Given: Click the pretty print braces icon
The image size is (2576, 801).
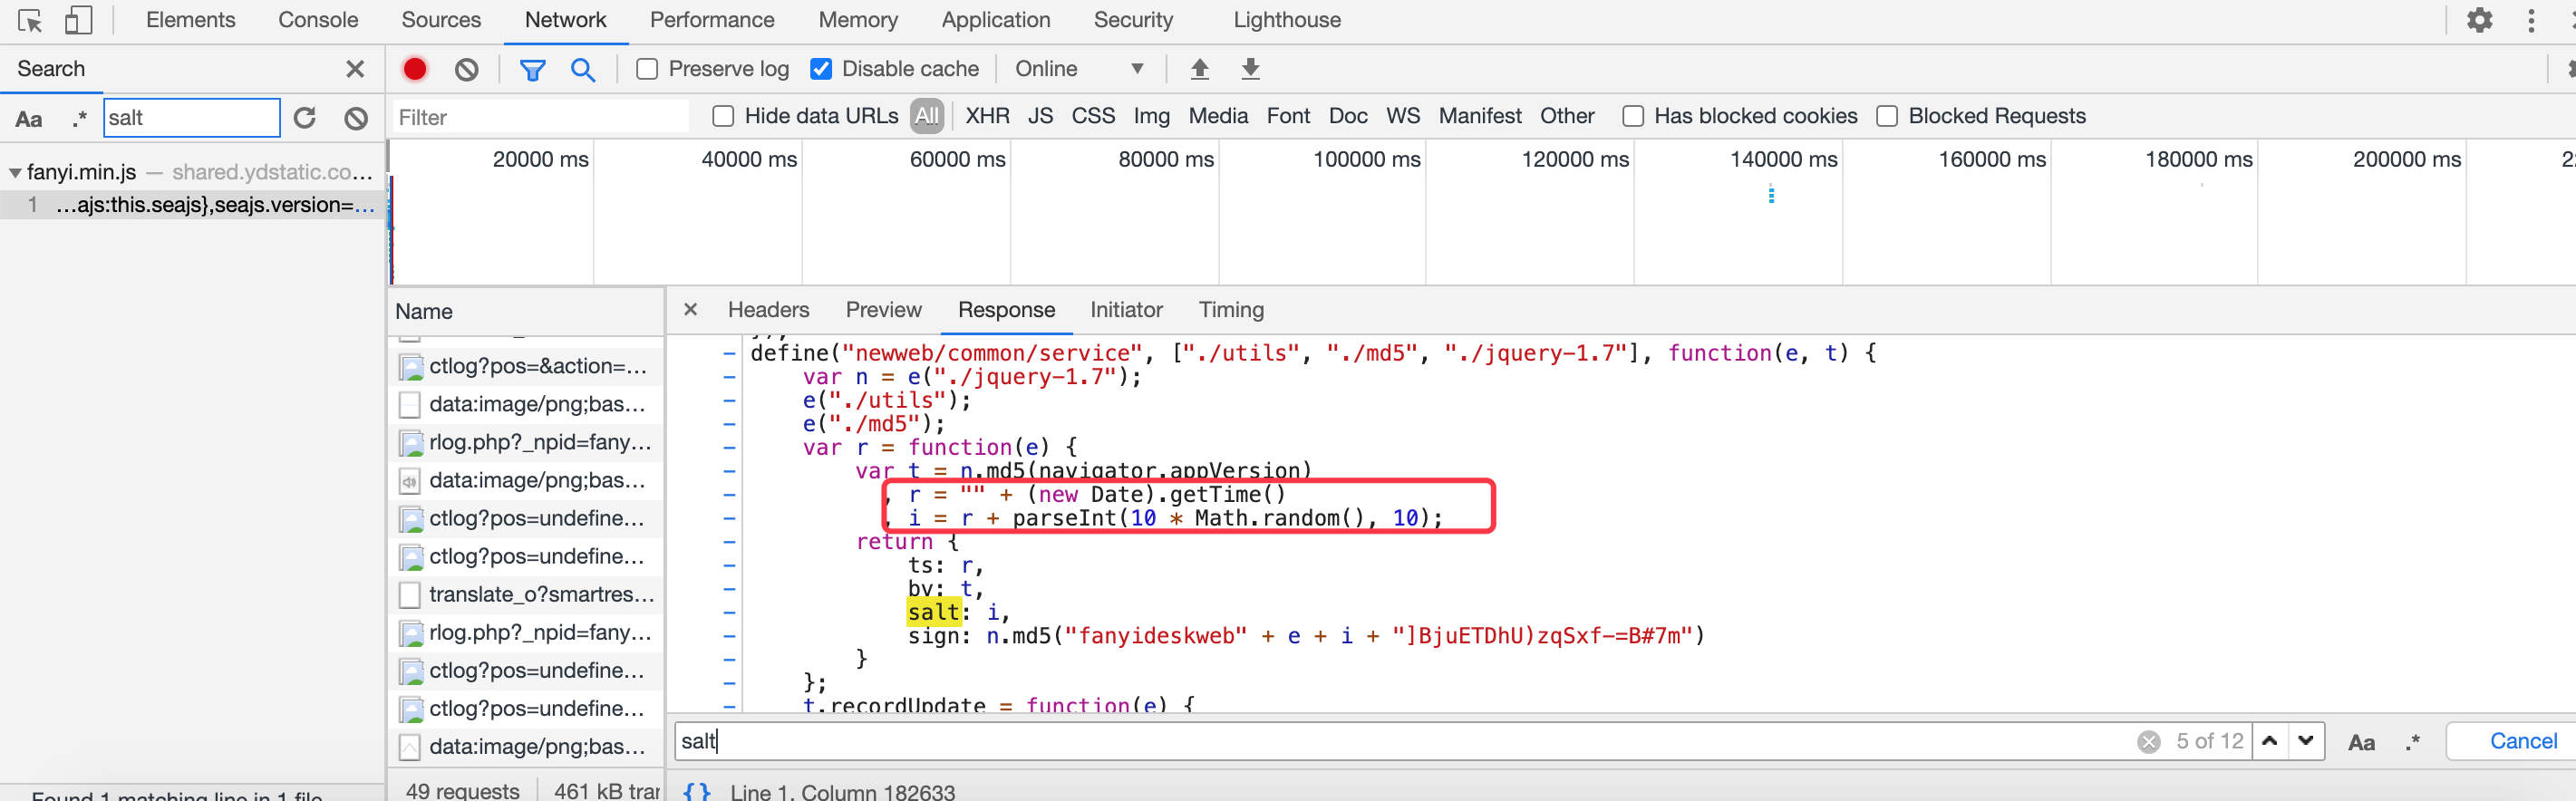Looking at the screenshot, I should click(697, 792).
